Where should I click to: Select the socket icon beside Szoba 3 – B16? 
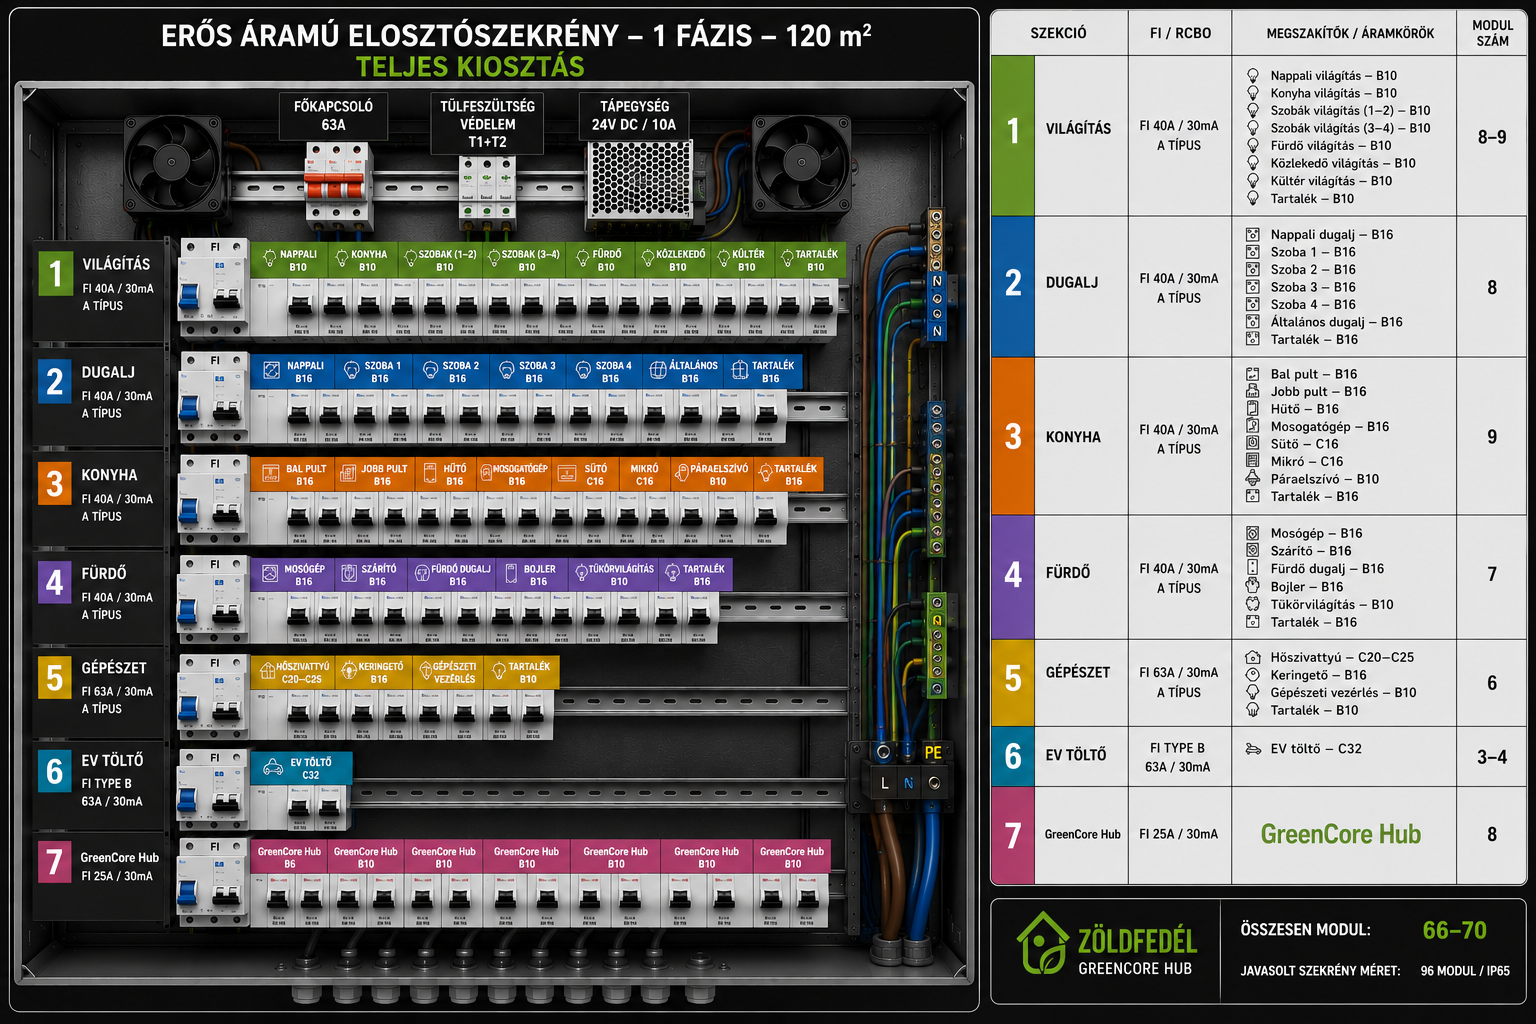[x=1253, y=287]
